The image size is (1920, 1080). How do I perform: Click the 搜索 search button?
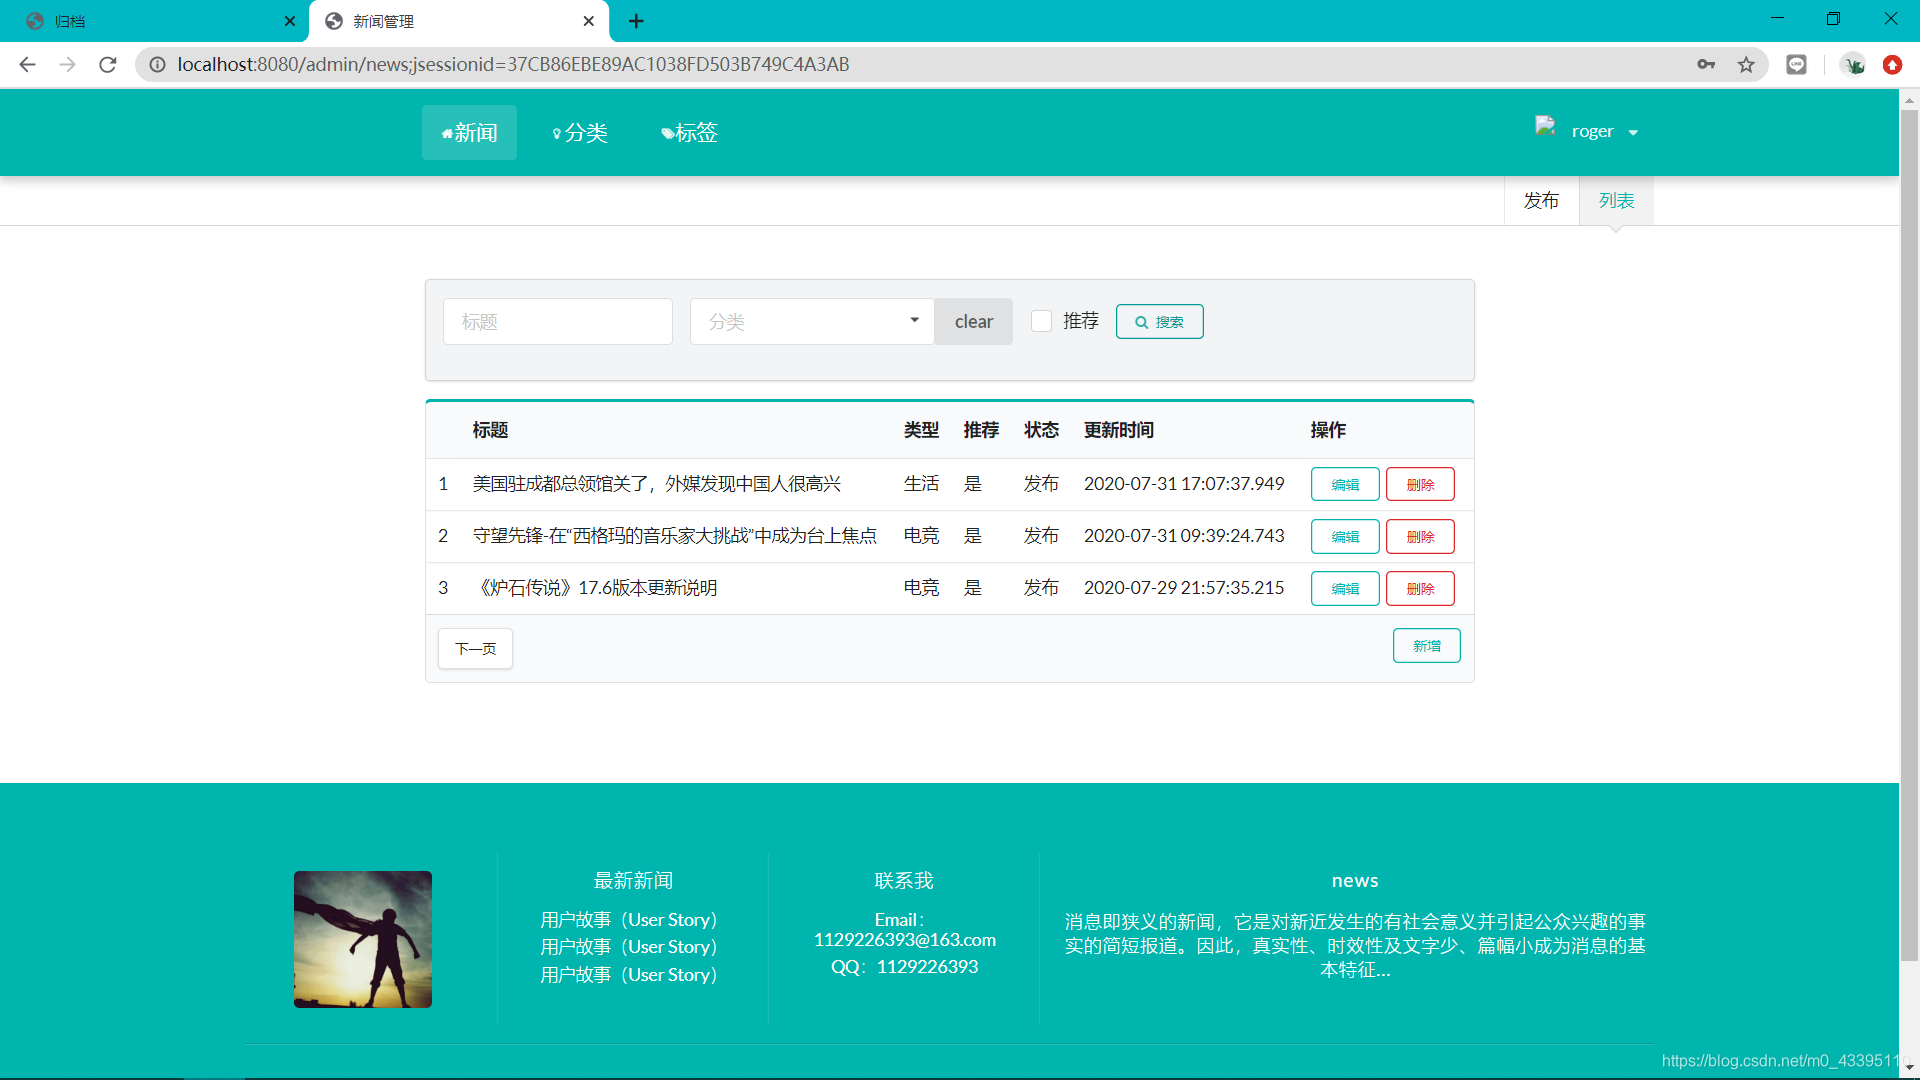(1159, 322)
